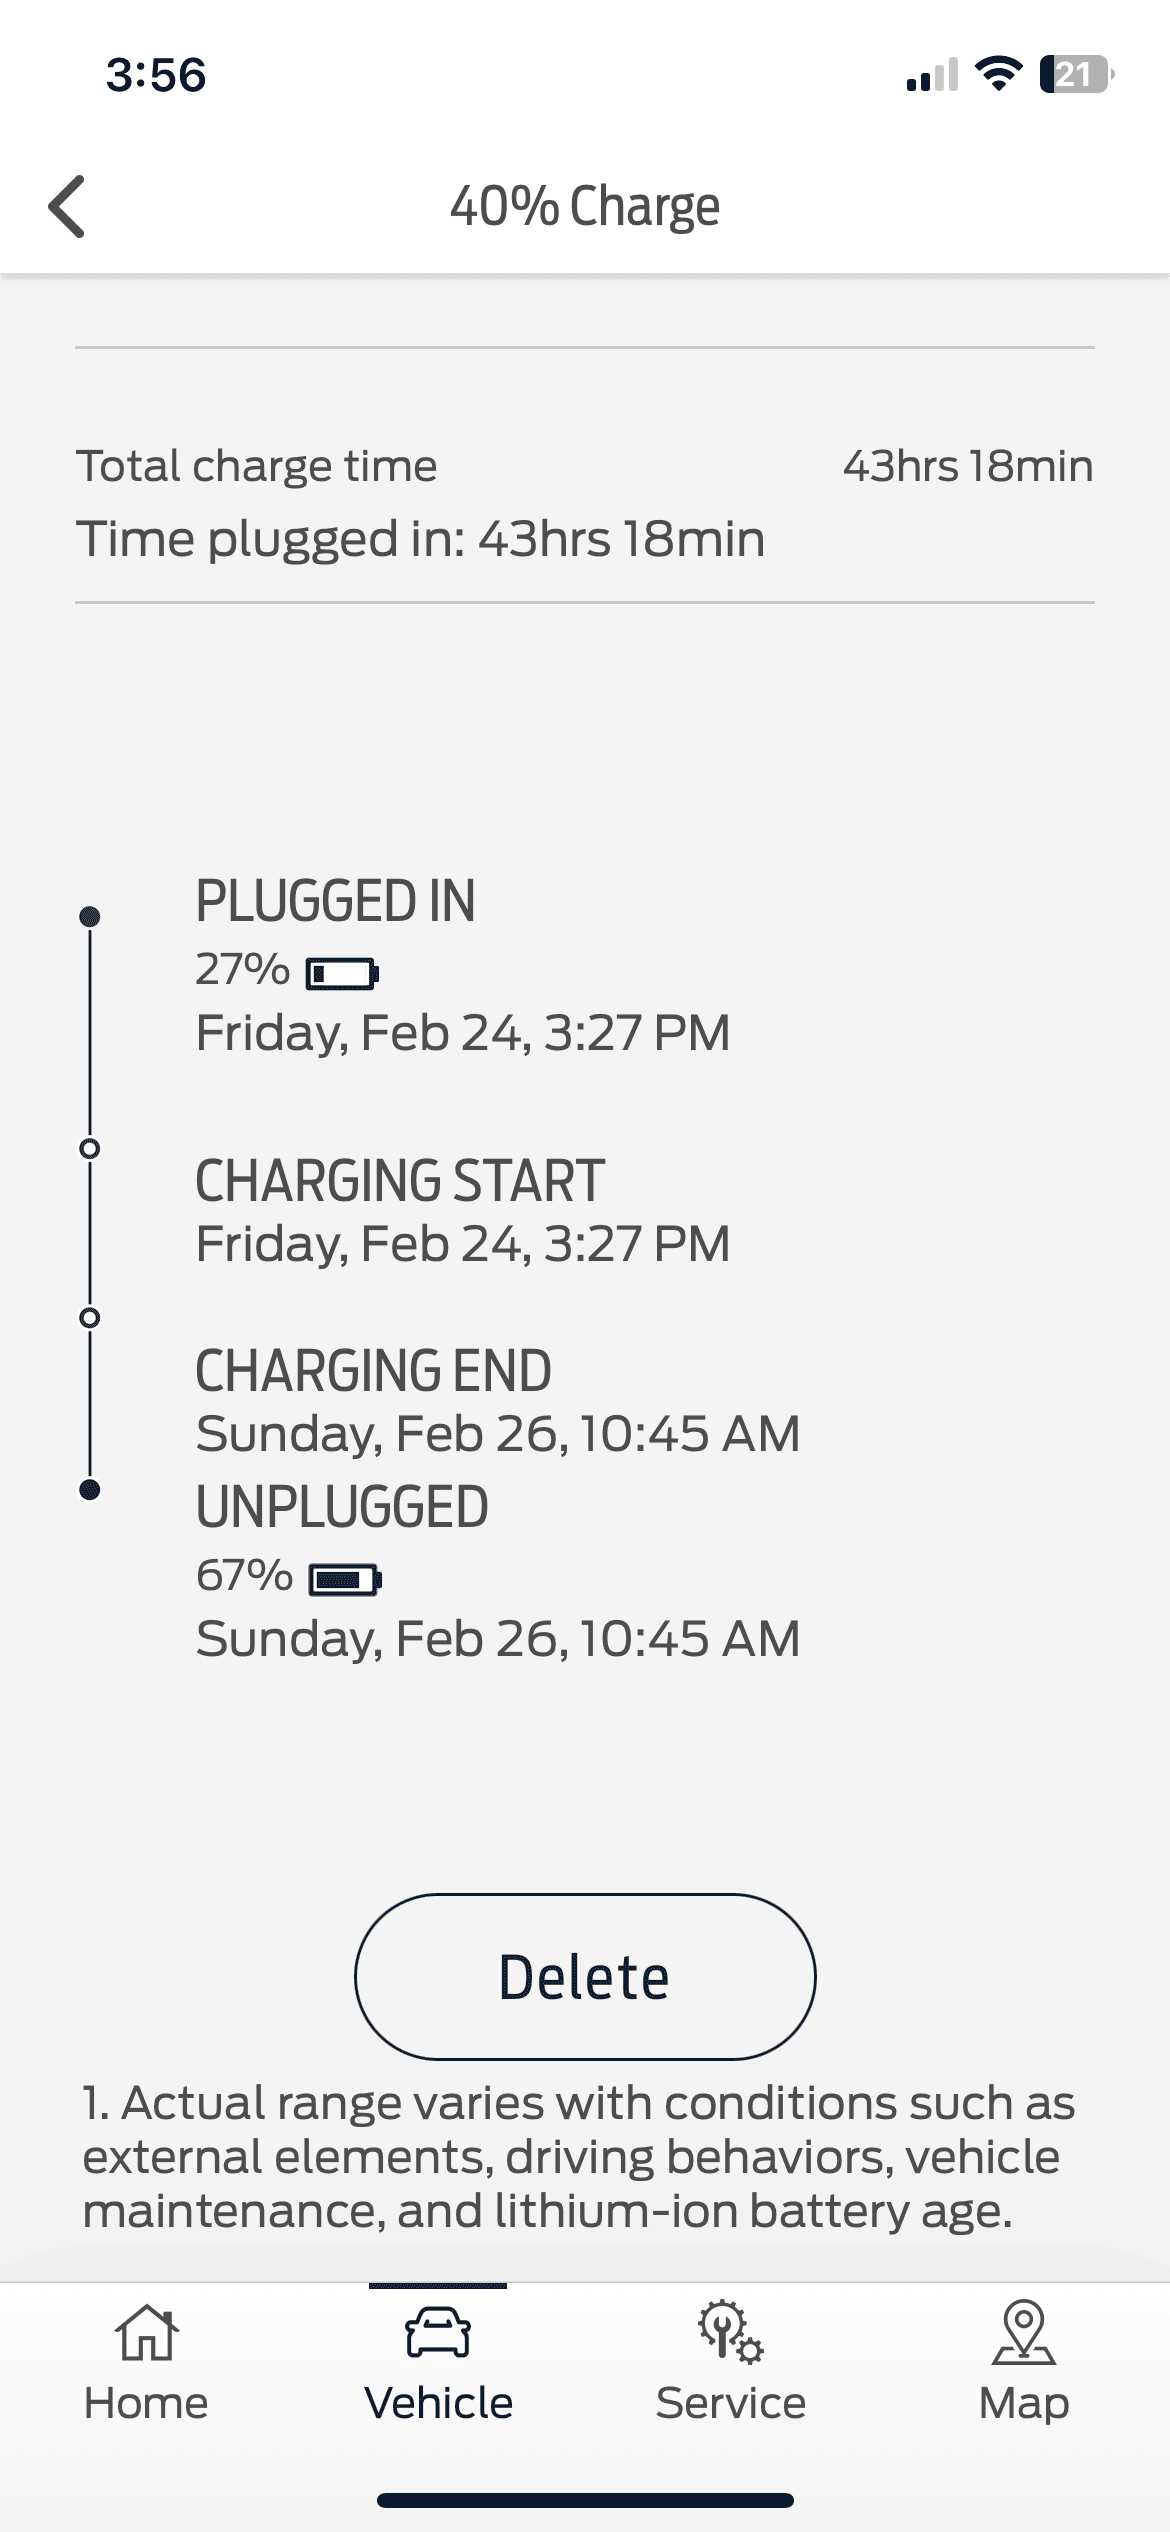Tap the back arrow chevron
This screenshot has width=1170, height=2532.
click(67, 207)
